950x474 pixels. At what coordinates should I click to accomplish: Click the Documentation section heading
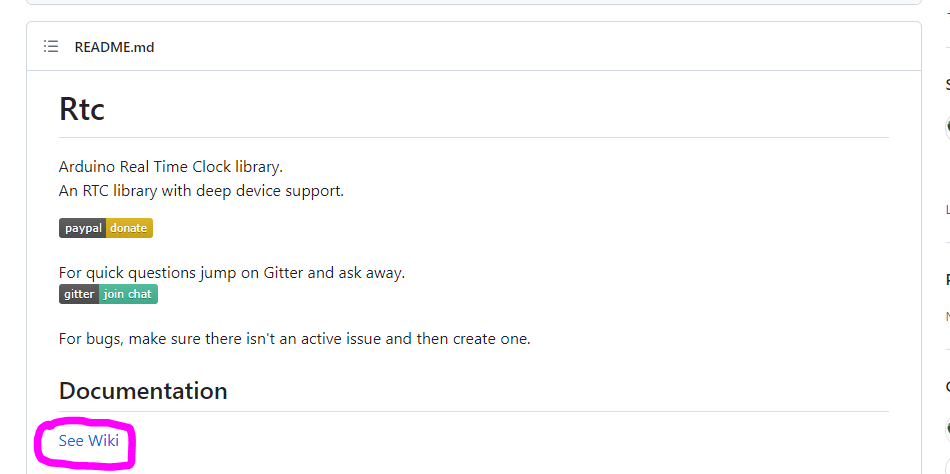tap(143, 391)
